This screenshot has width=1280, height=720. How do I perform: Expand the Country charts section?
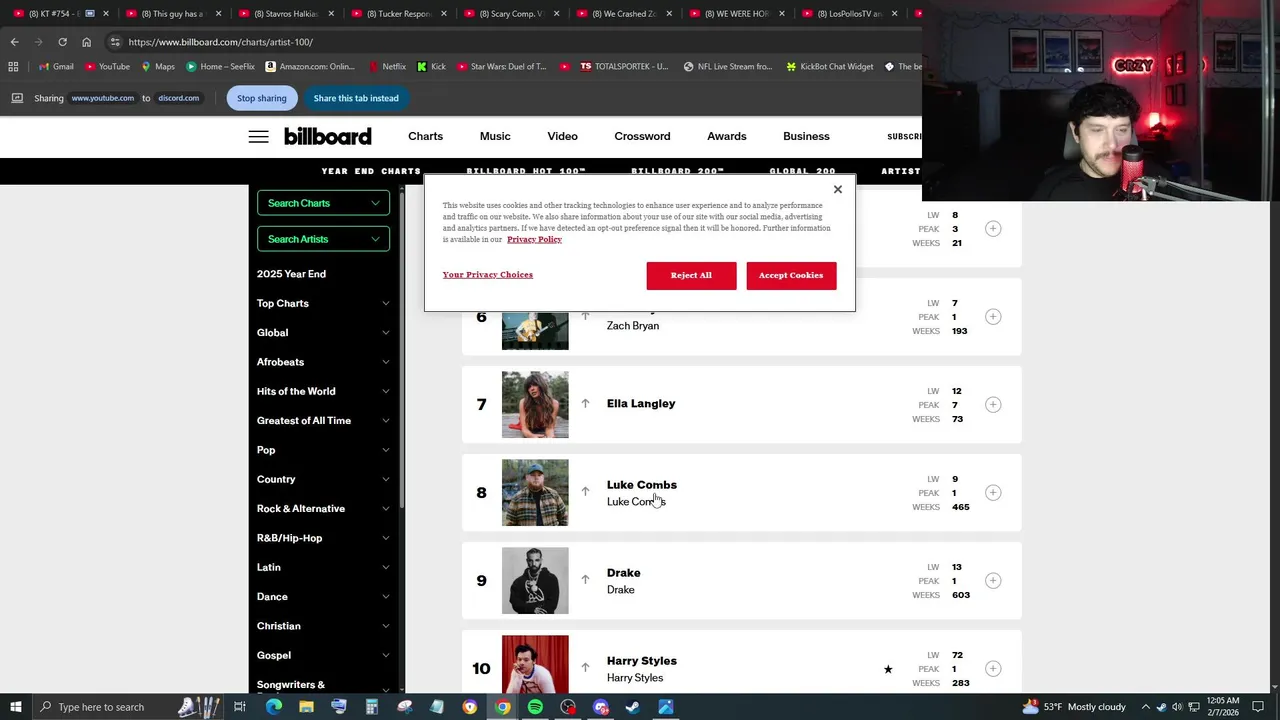tap(385, 479)
